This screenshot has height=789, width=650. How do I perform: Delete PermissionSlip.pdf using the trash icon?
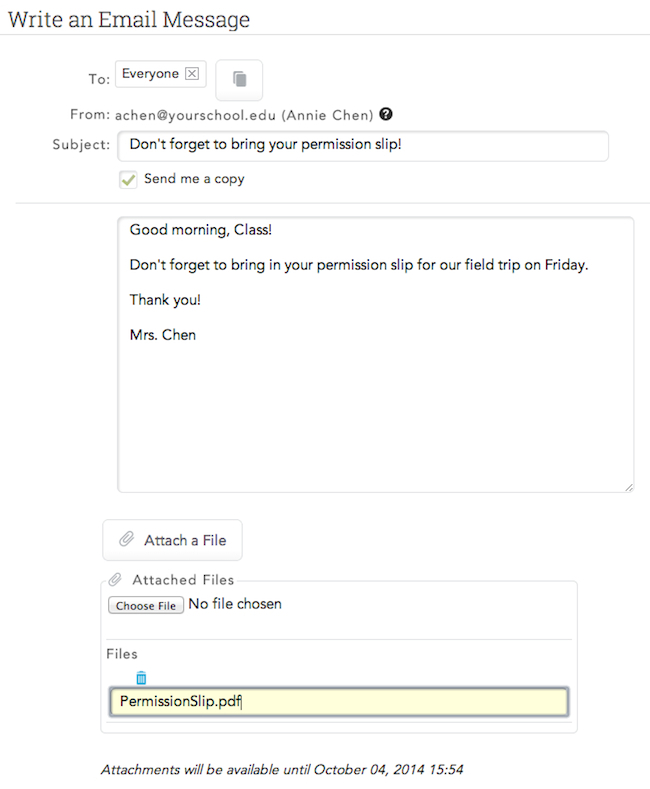(x=141, y=678)
